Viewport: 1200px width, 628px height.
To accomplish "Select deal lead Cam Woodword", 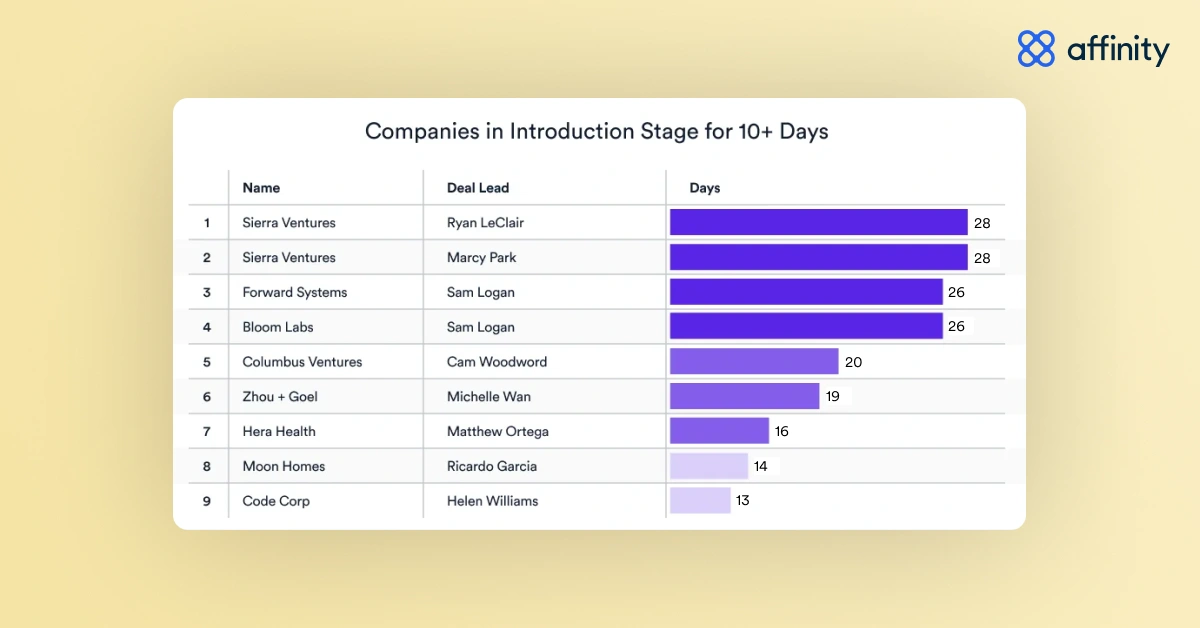I will (x=497, y=362).
